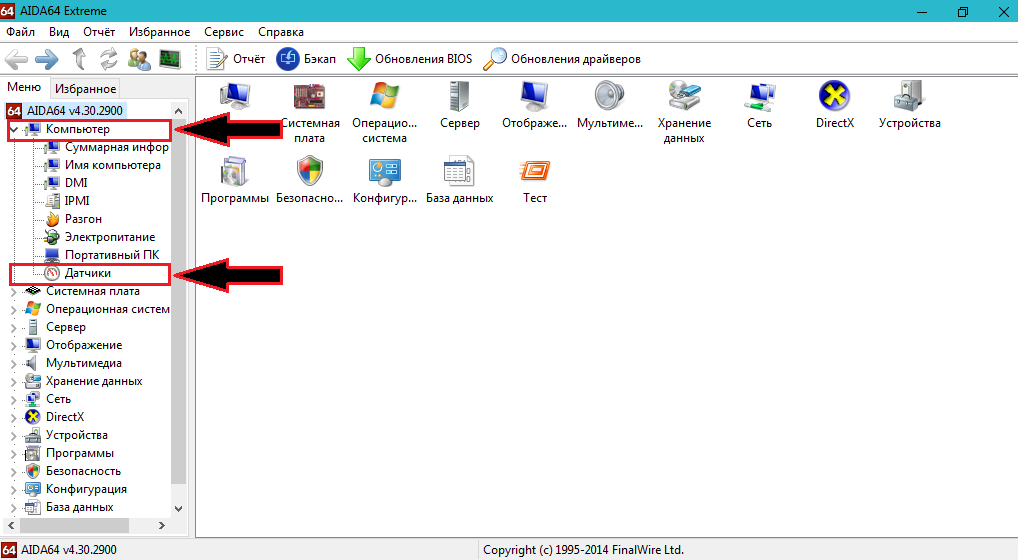Open Обновления драйверов
The width and height of the screenshot is (1018, 560).
pyautogui.click(x=562, y=59)
